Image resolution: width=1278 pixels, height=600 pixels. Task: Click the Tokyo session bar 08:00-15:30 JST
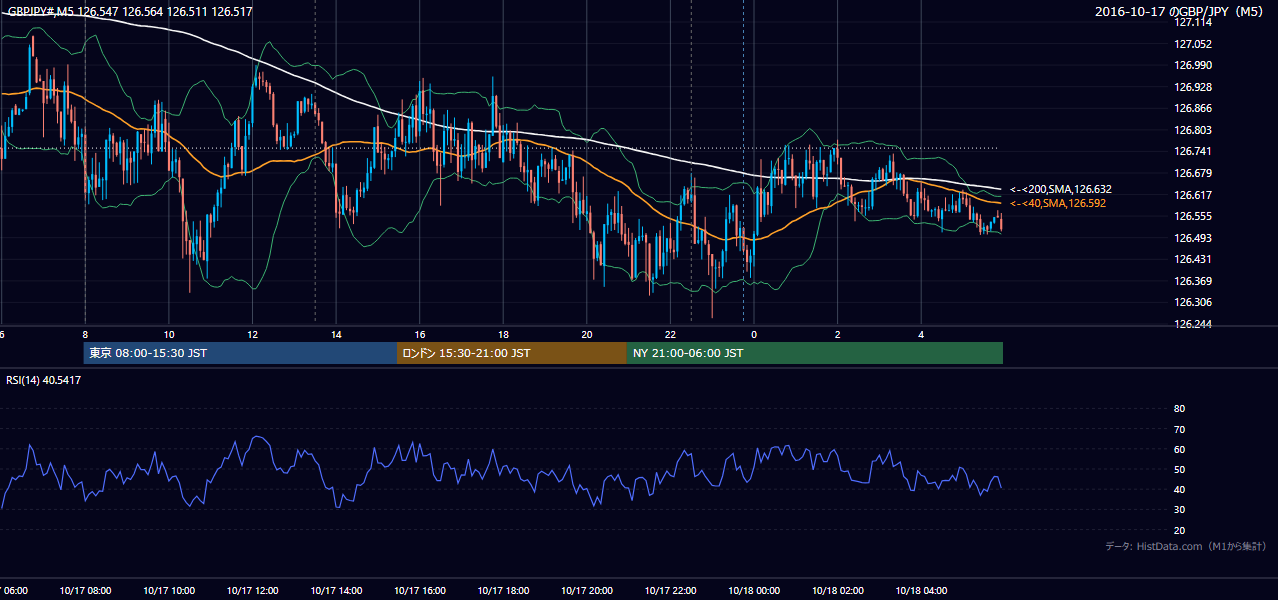pos(241,353)
